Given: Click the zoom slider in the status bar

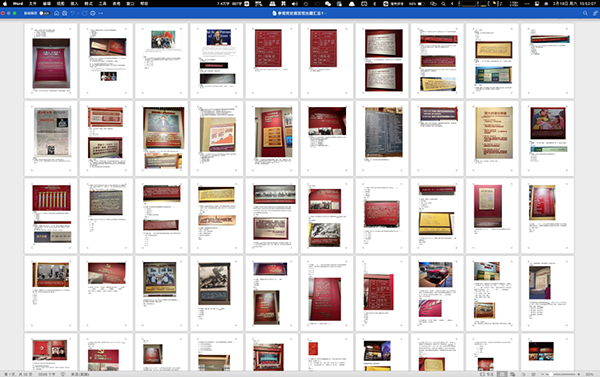Looking at the screenshot, I should point(561,374).
